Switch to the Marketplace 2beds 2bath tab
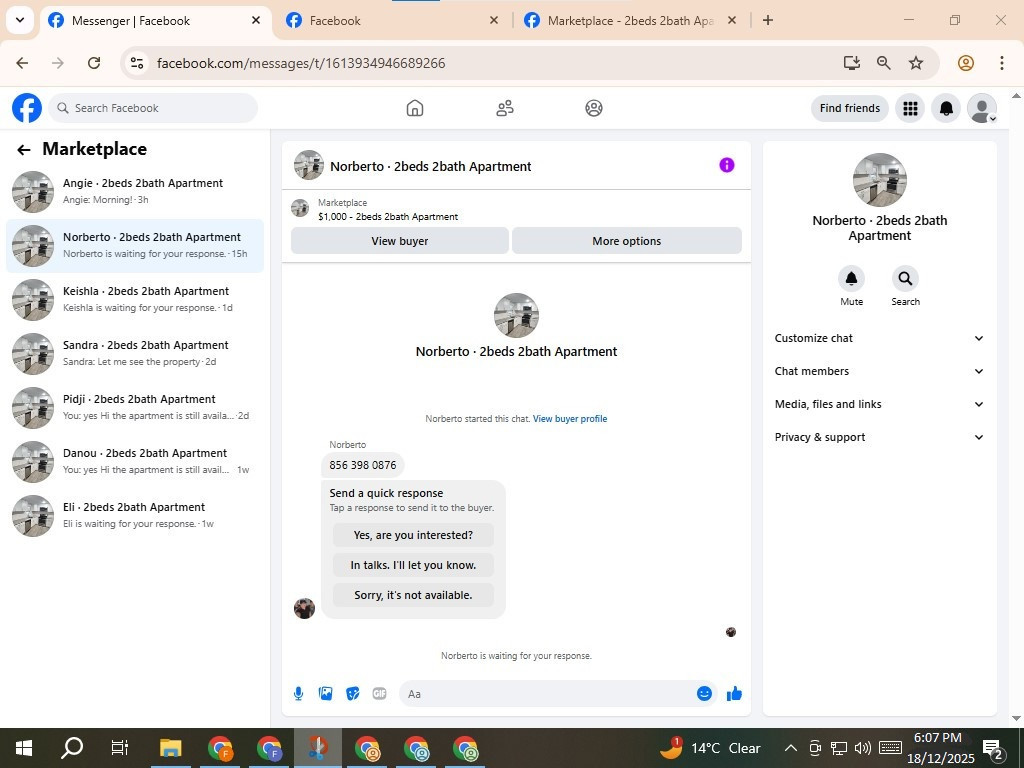 pos(620,20)
